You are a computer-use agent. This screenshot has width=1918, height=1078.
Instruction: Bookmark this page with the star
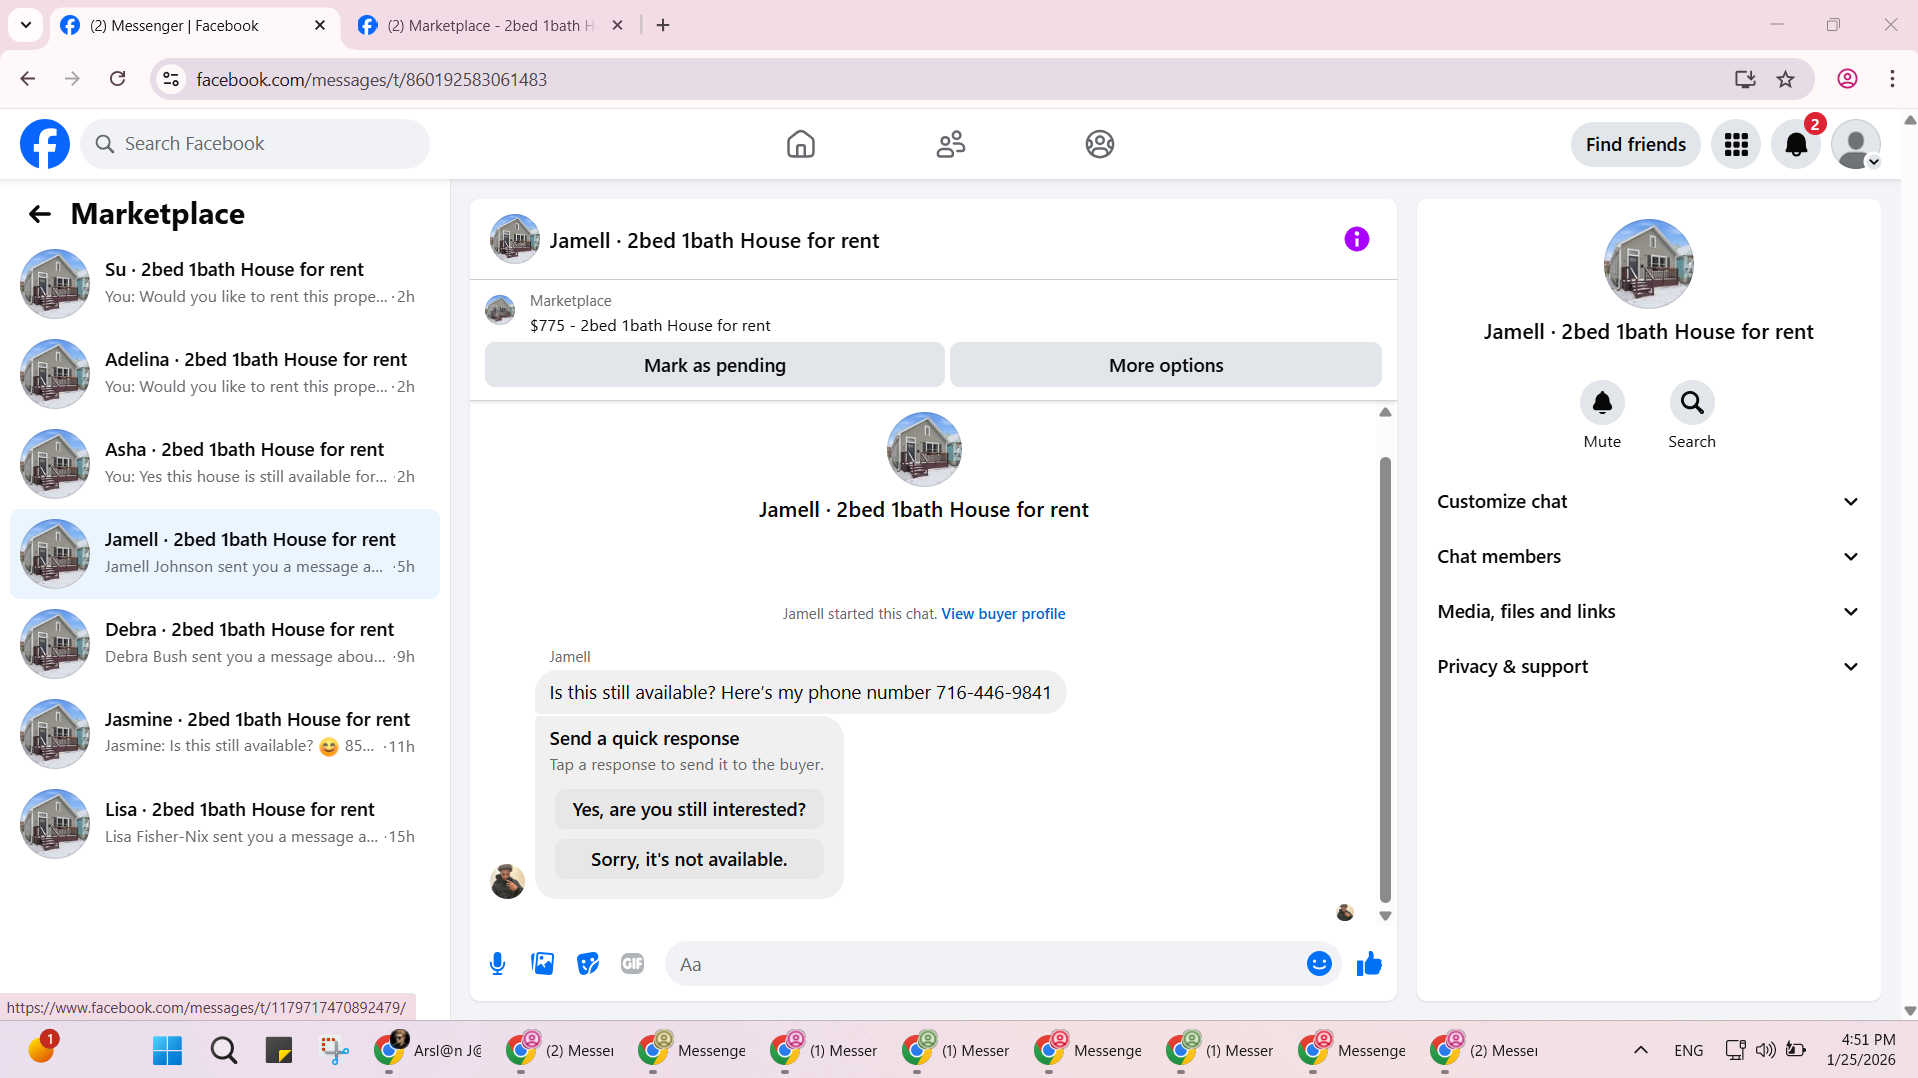click(x=1785, y=79)
